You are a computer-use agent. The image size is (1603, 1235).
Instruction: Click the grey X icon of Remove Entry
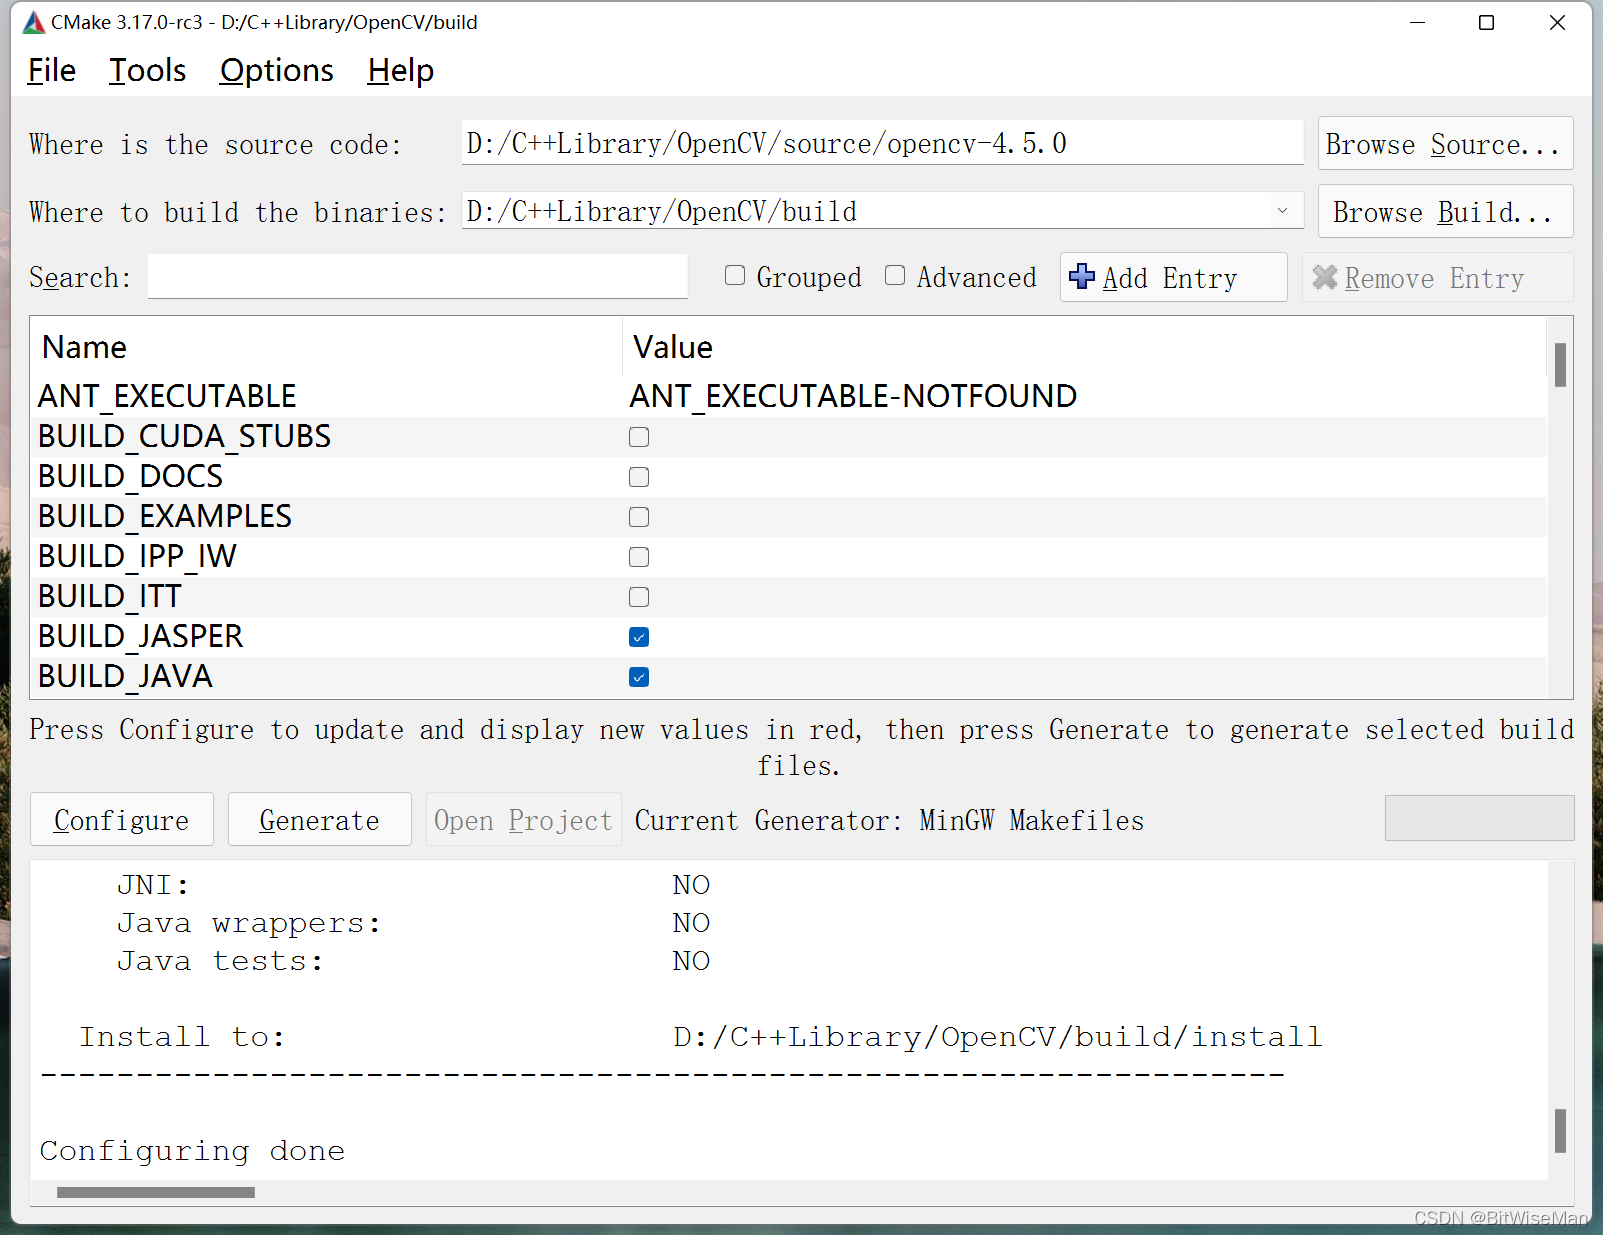(1325, 277)
